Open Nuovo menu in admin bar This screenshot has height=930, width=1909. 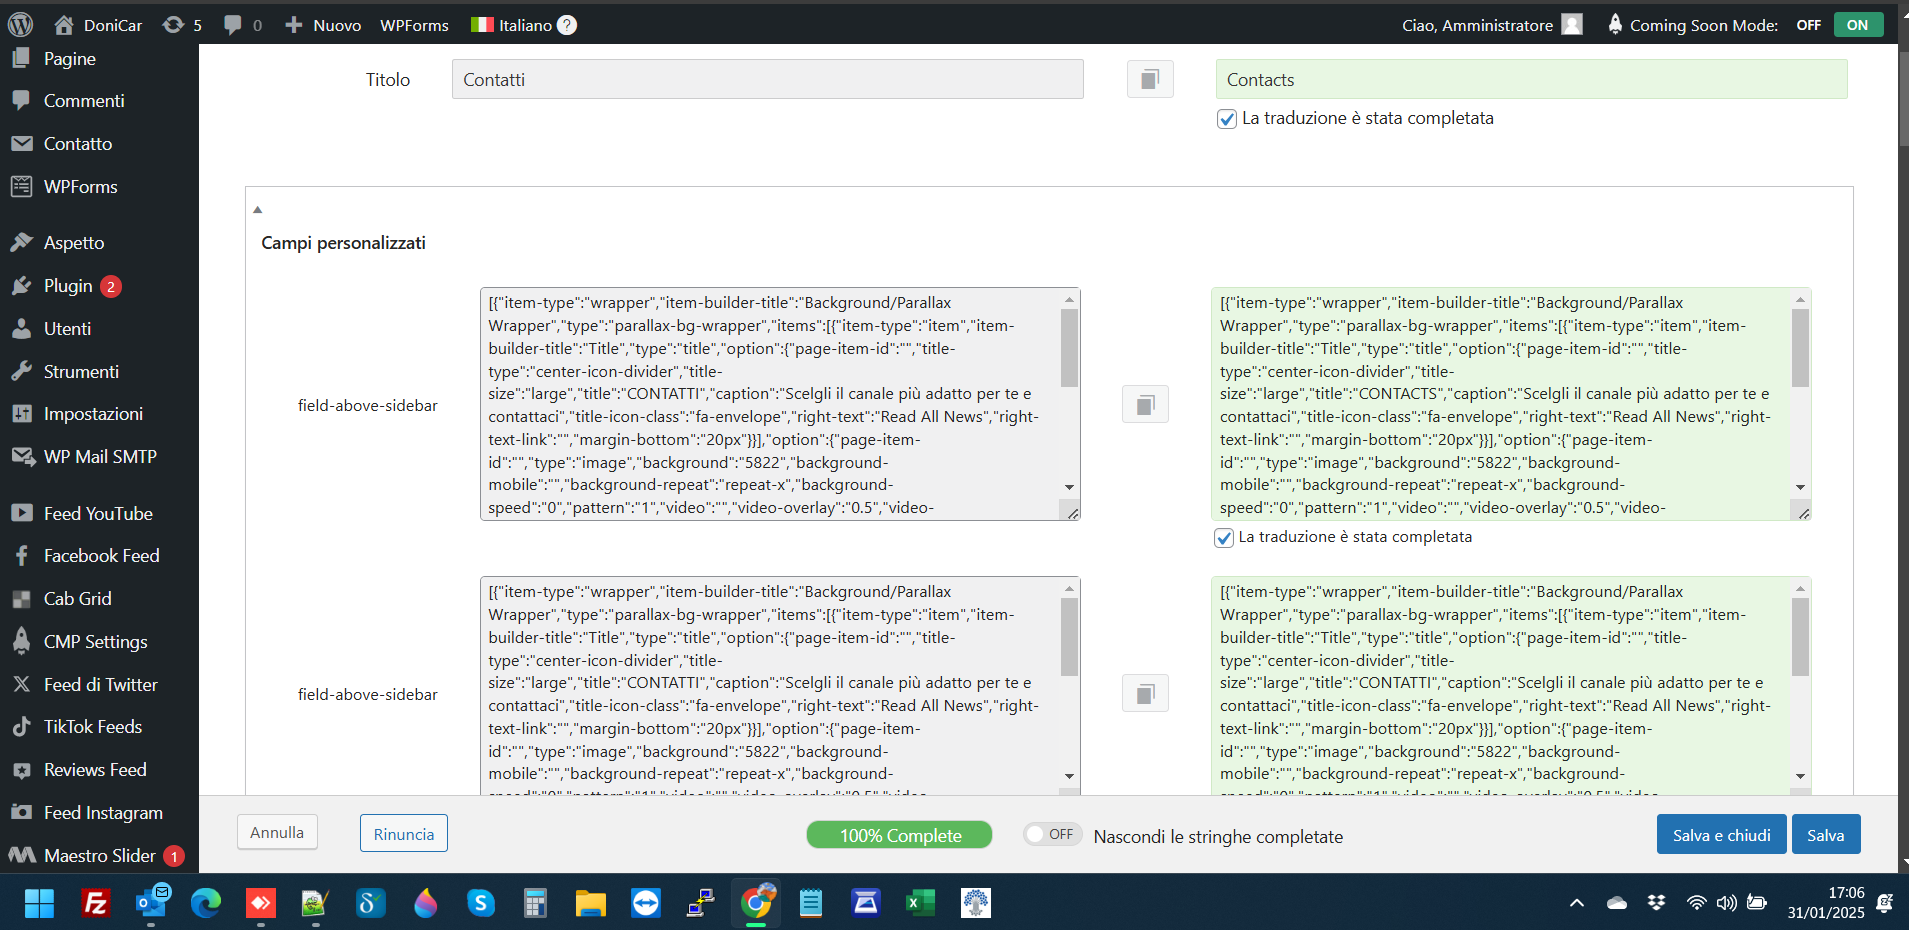click(x=323, y=25)
